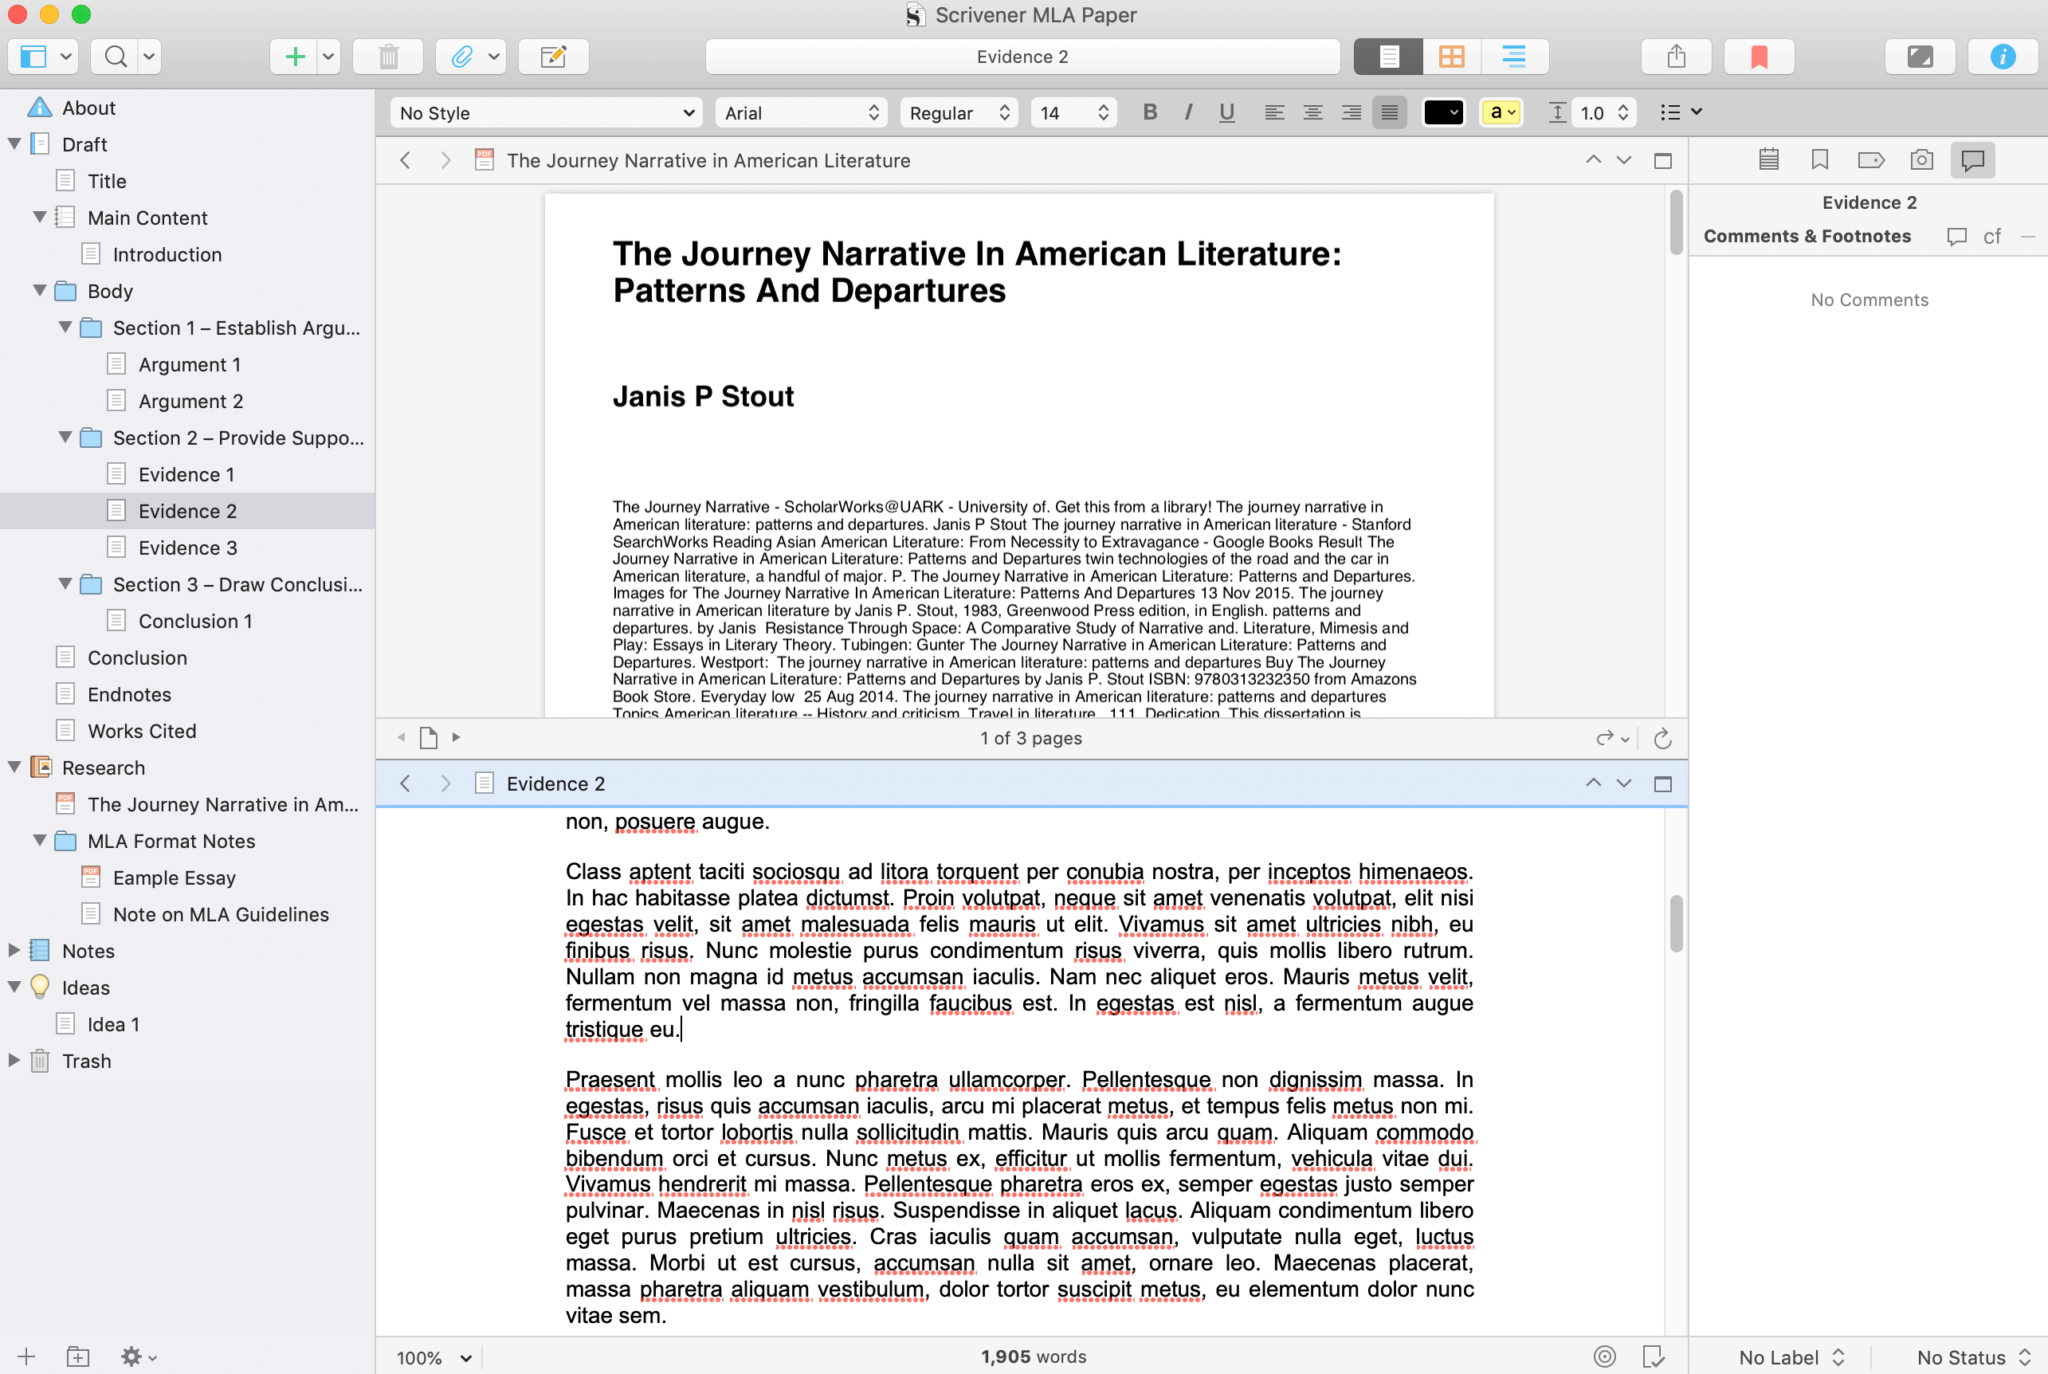The height and width of the screenshot is (1374, 2048).
Task: Switch to outliner view mode
Action: (1514, 56)
